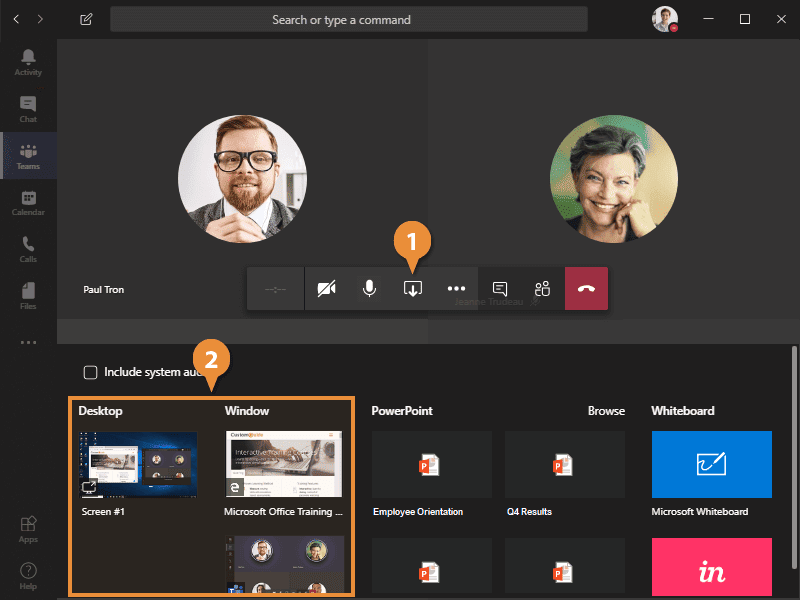Open the Help menu
This screenshot has width=800, height=600.
[28, 576]
